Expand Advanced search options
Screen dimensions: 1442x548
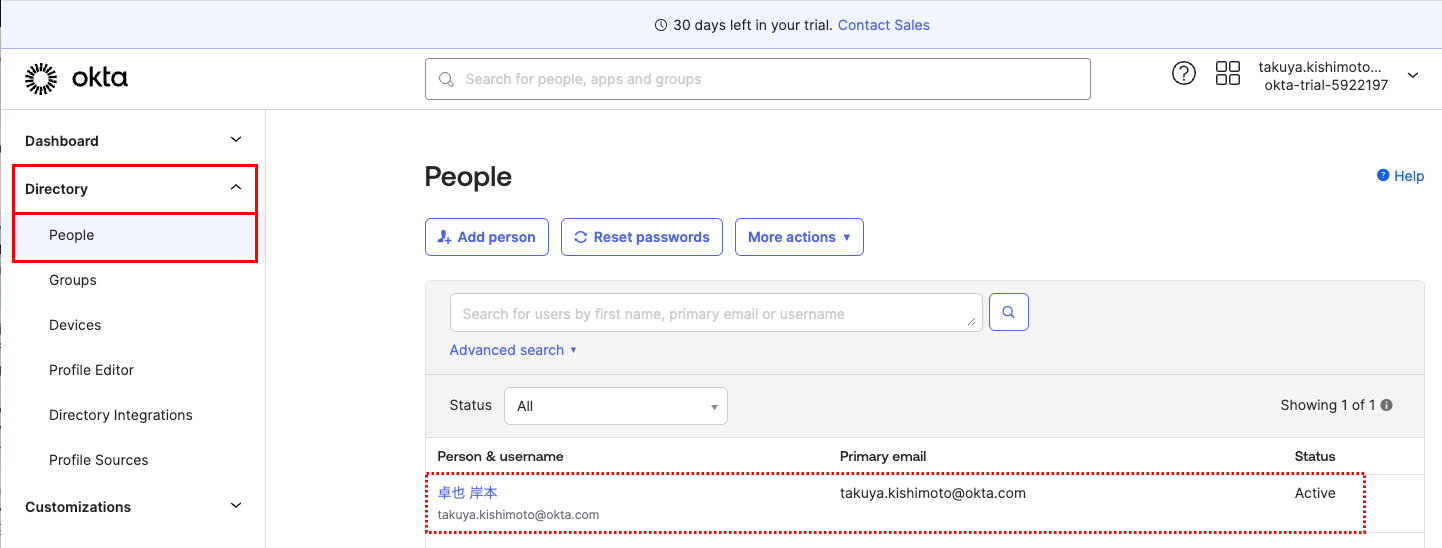[x=513, y=350]
